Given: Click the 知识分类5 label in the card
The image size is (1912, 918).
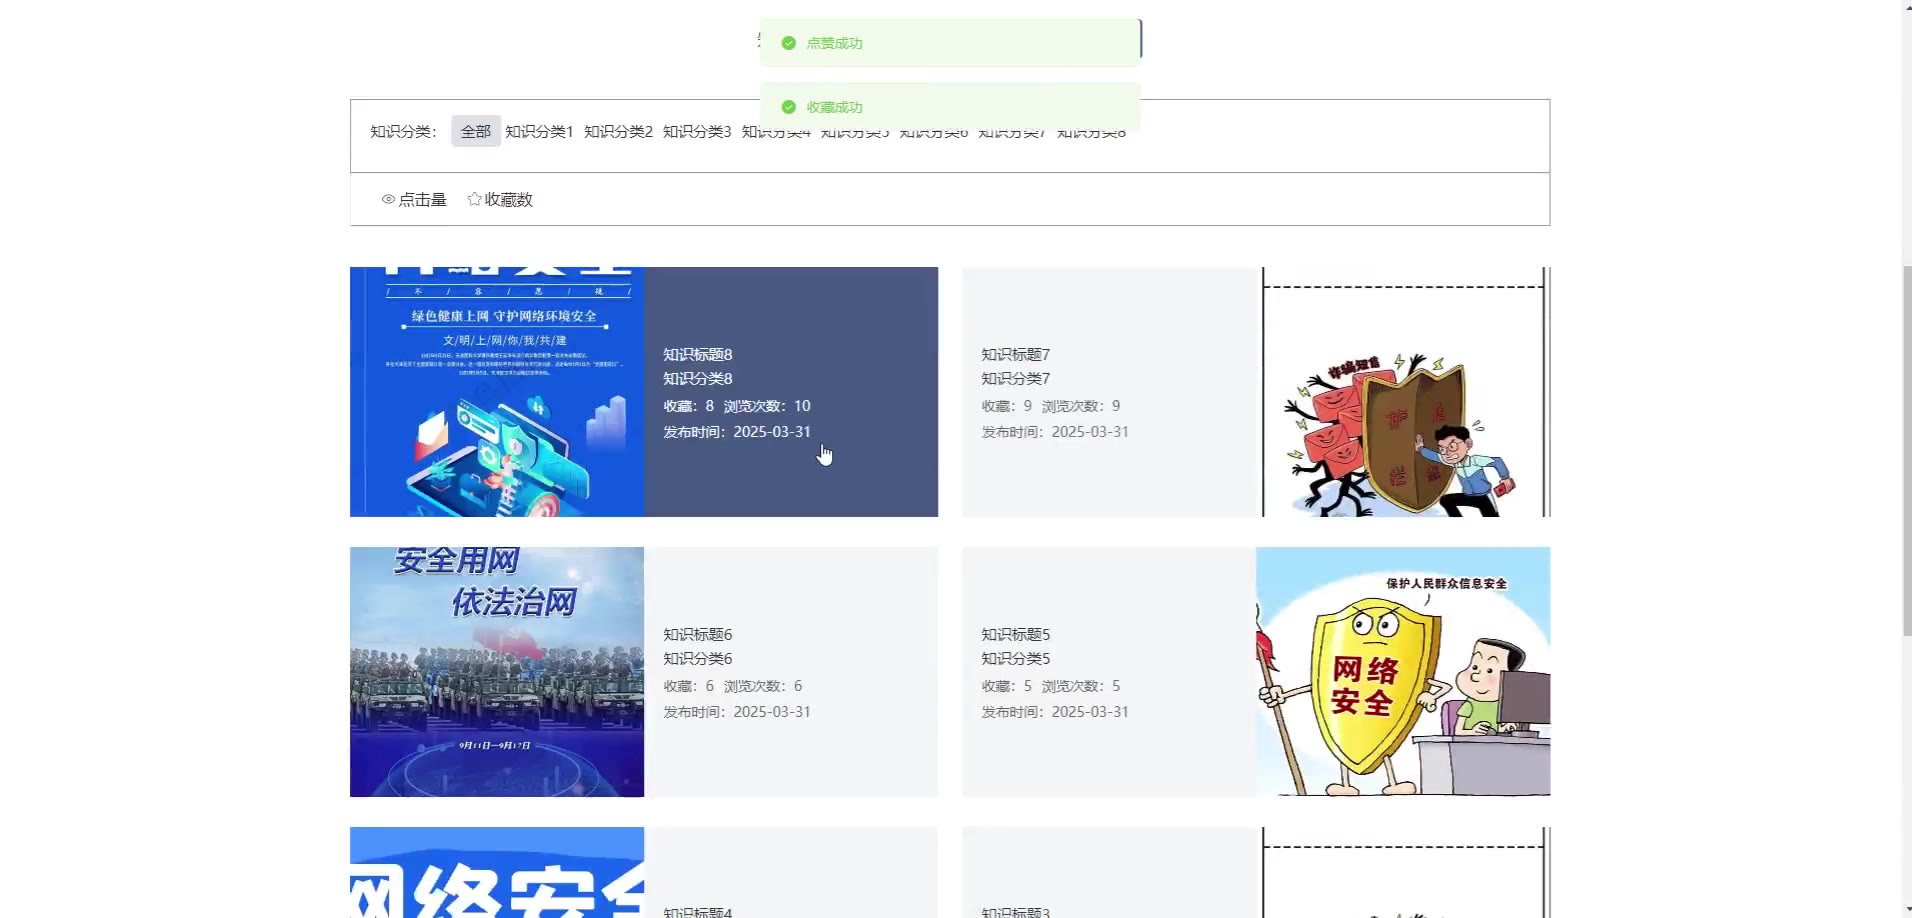Looking at the screenshot, I should (x=1016, y=658).
